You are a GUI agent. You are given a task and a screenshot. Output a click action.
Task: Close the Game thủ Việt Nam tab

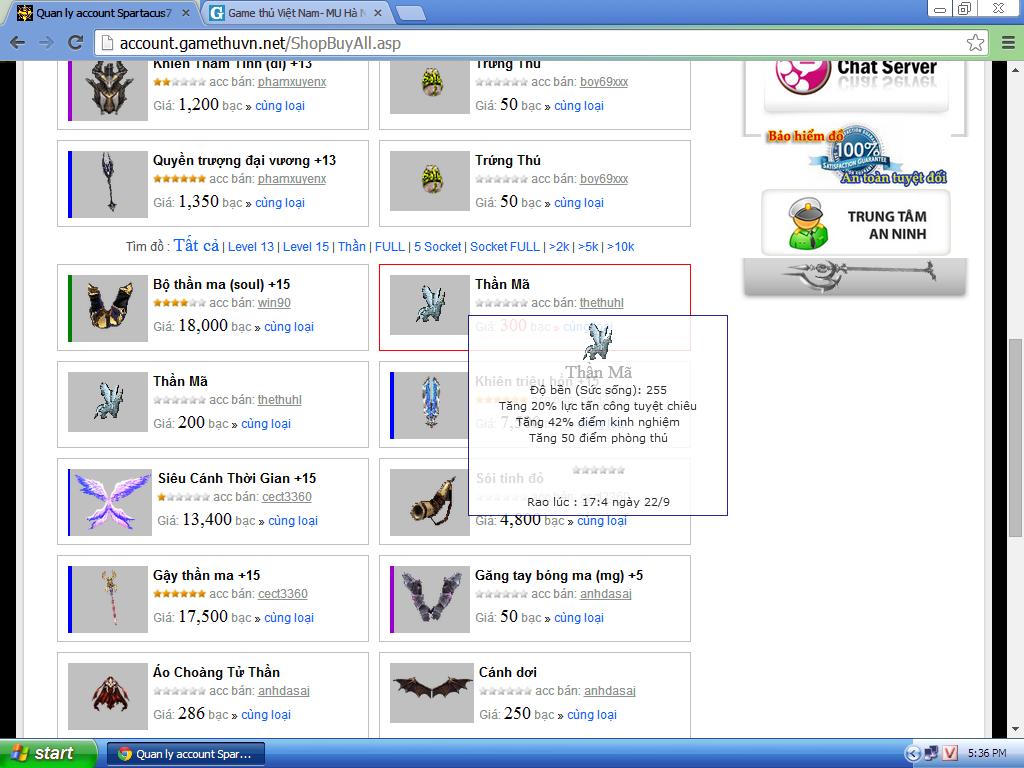377,12
